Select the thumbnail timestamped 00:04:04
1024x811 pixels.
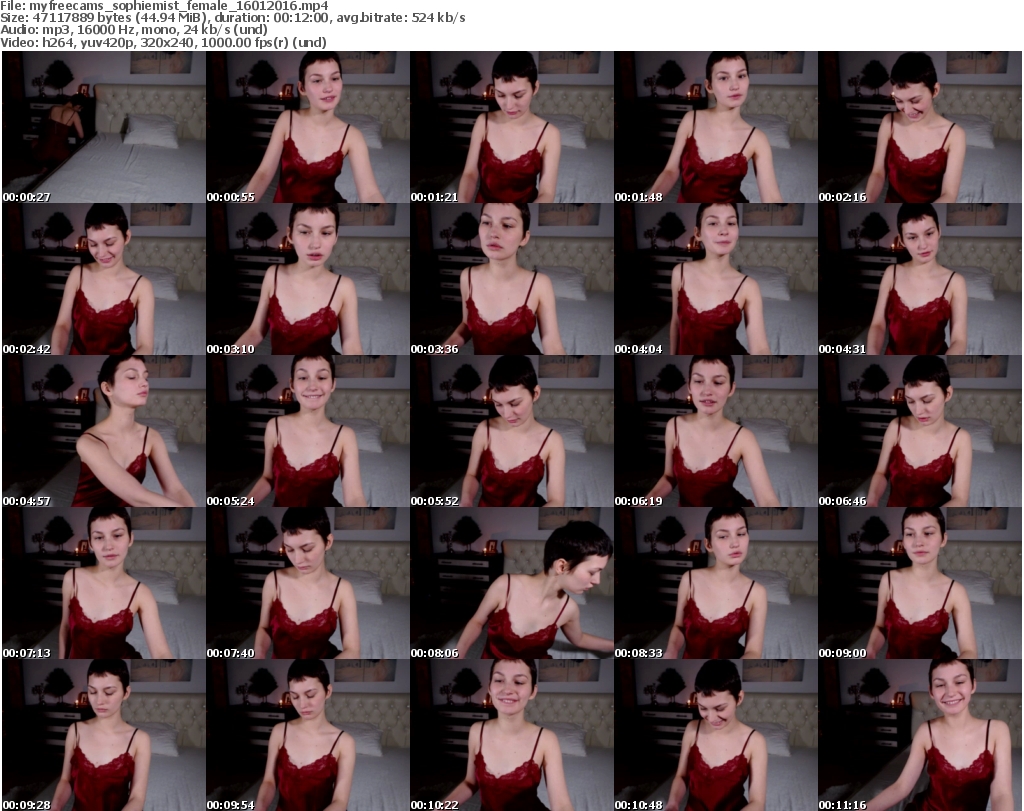(716, 279)
